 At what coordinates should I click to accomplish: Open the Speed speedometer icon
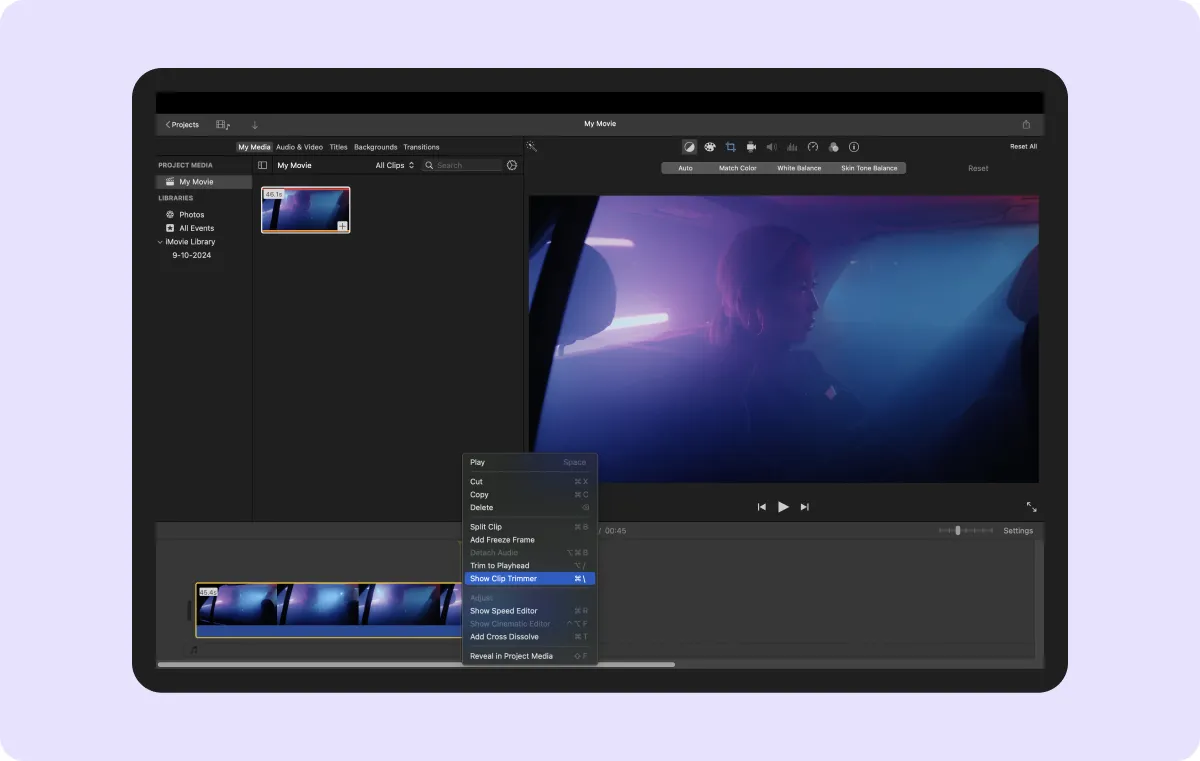tap(813, 147)
